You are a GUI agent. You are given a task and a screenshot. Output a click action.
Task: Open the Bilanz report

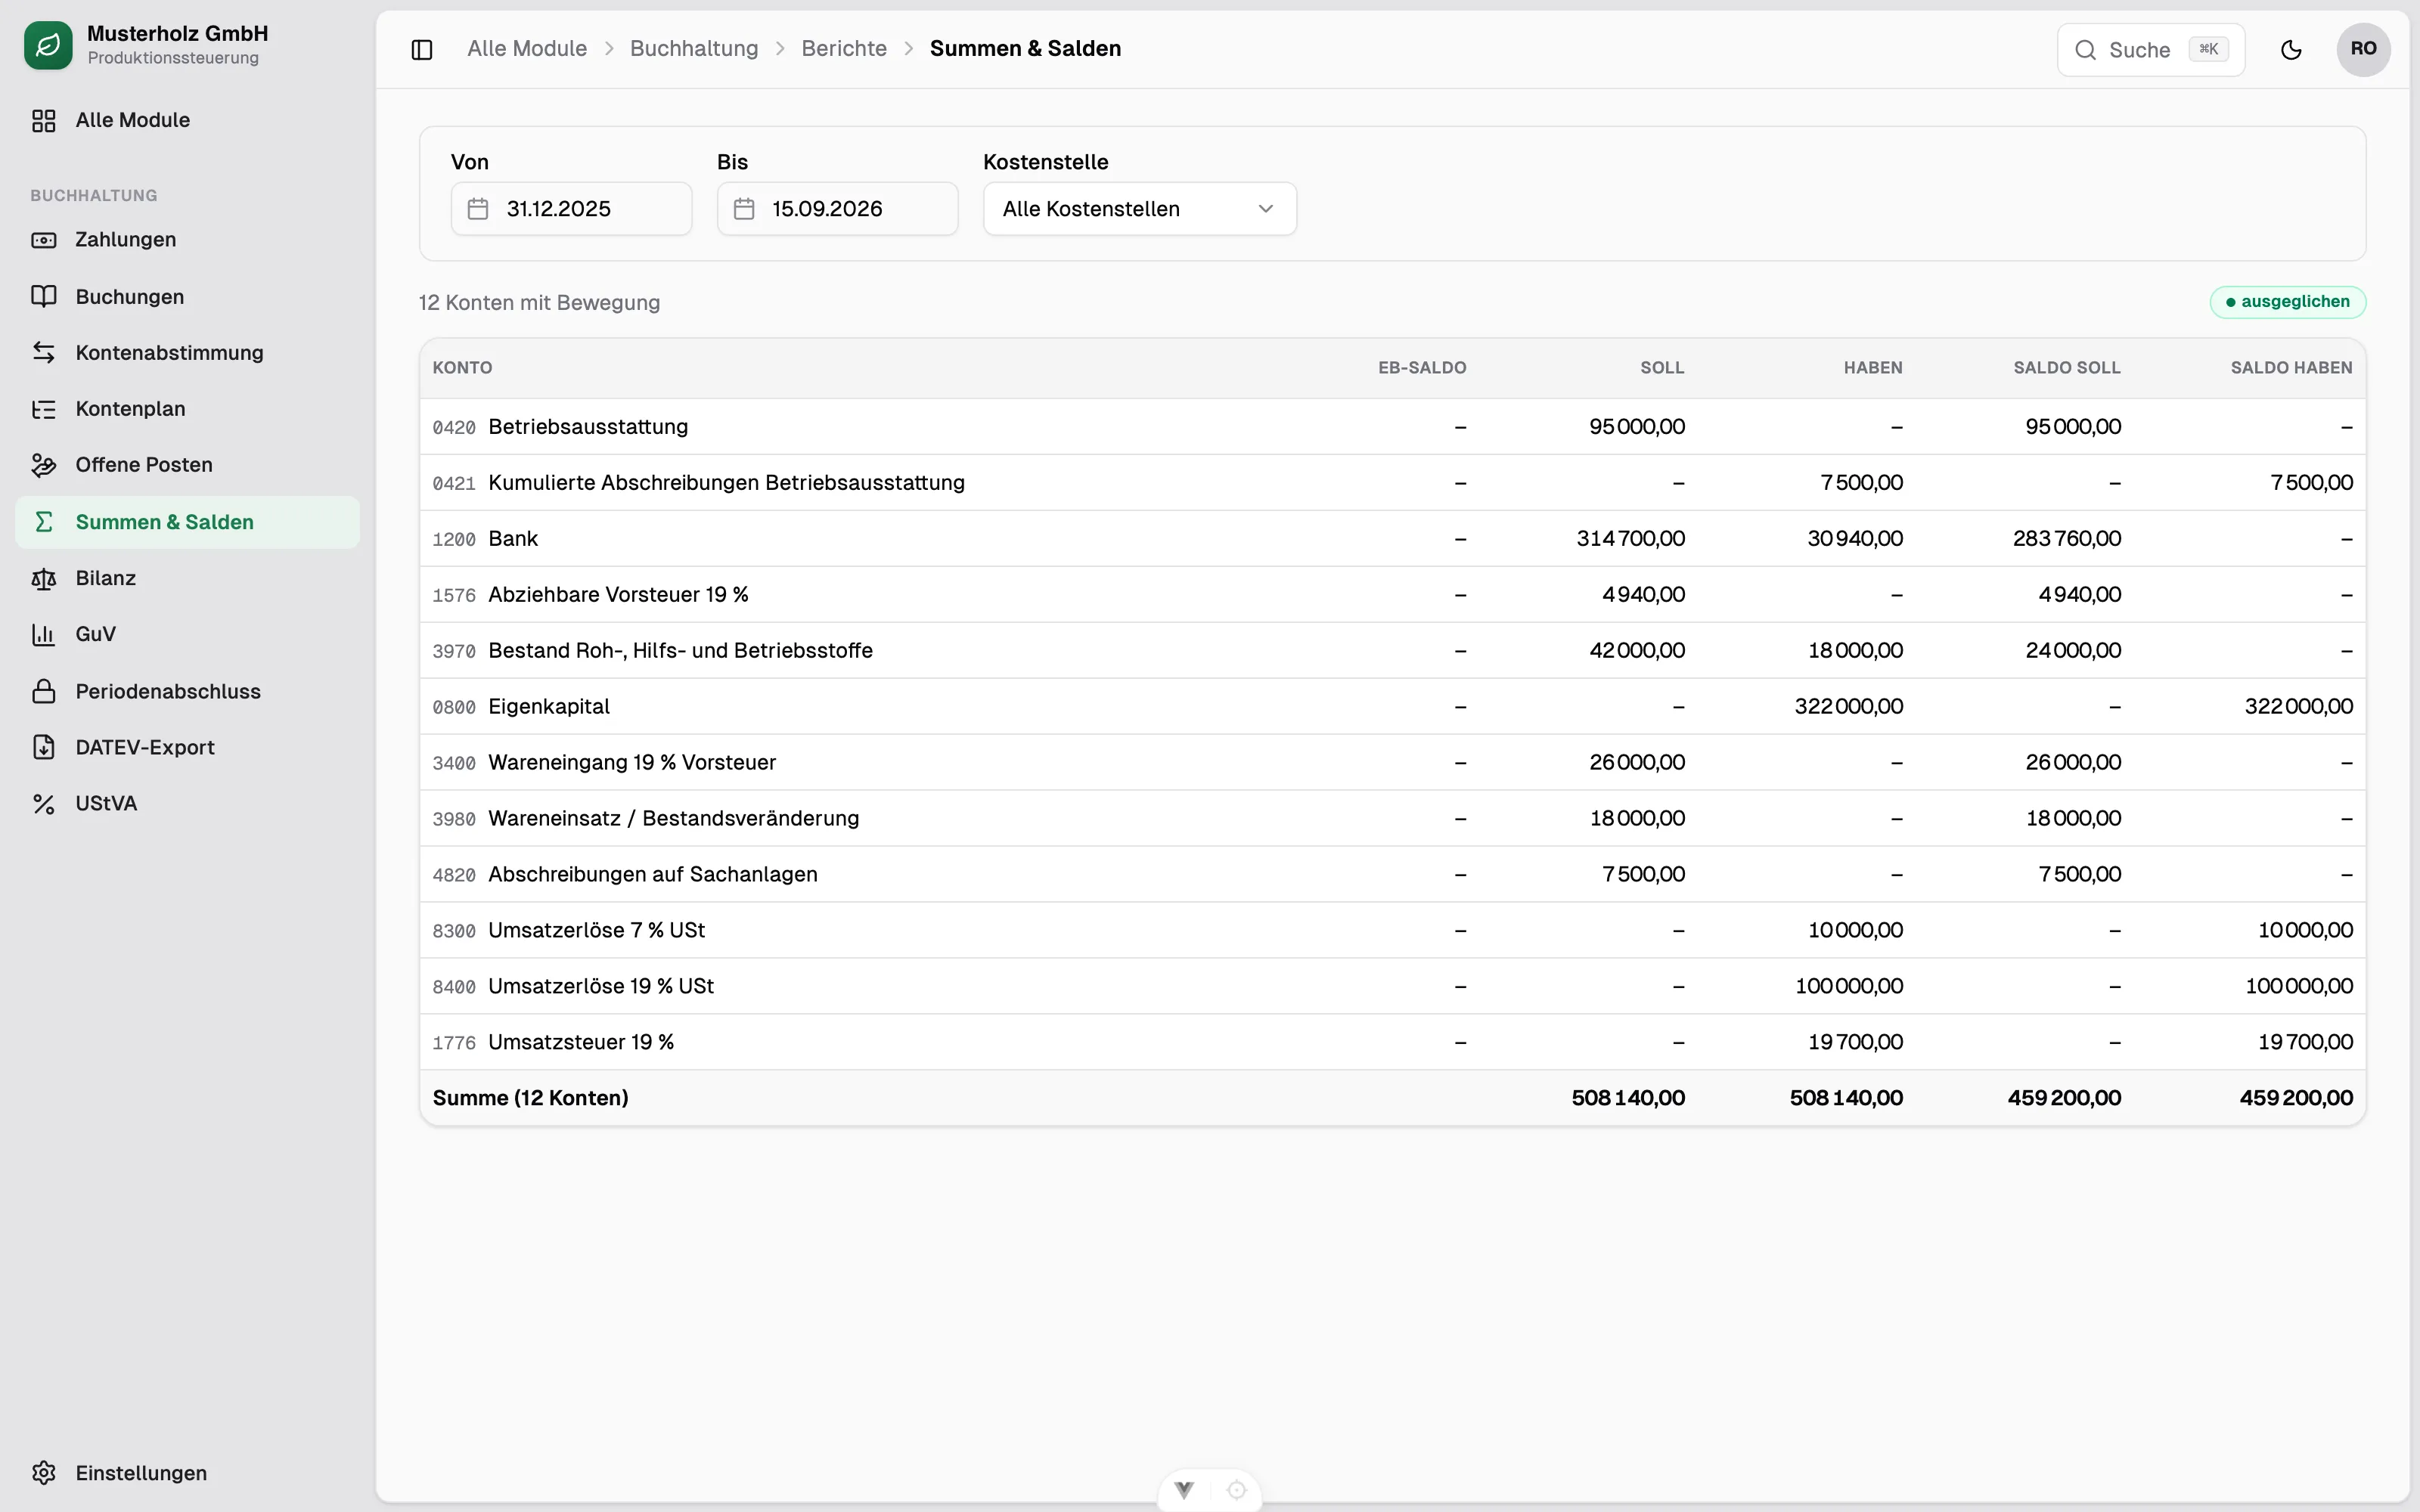[187, 578]
